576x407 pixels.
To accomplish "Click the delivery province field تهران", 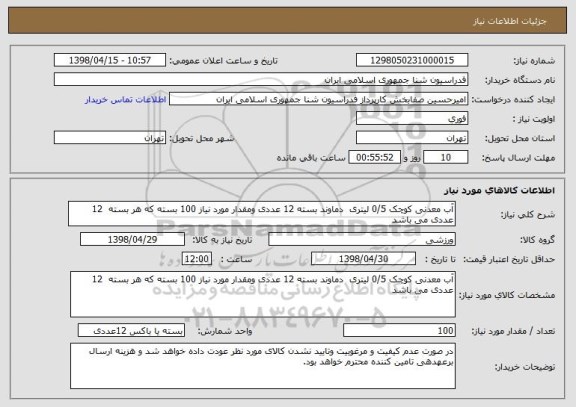I will coord(412,138).
